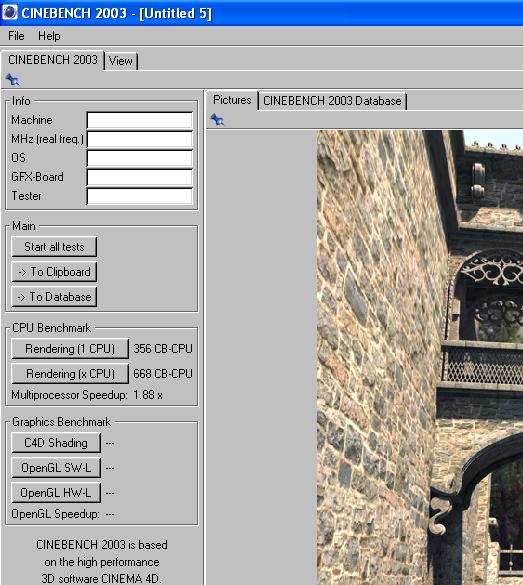Select the CINEBENCH 2003 tab

[53, 60]
